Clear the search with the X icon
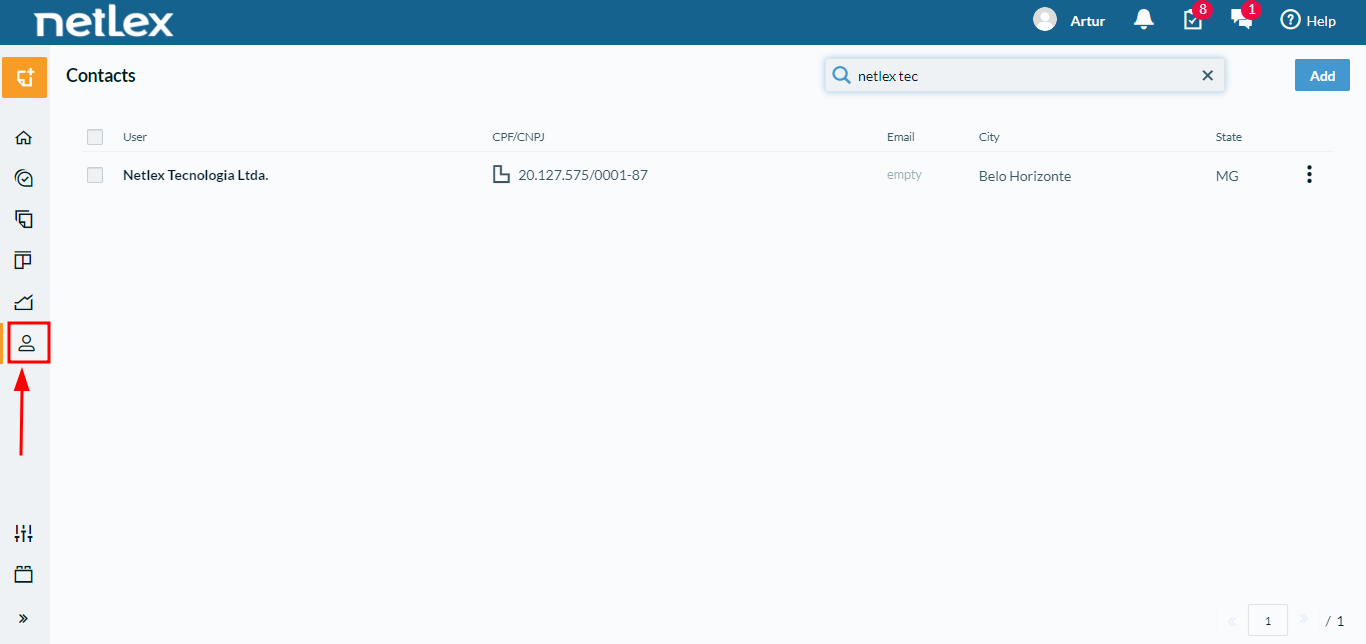1366x644 pixels. 1207,75
